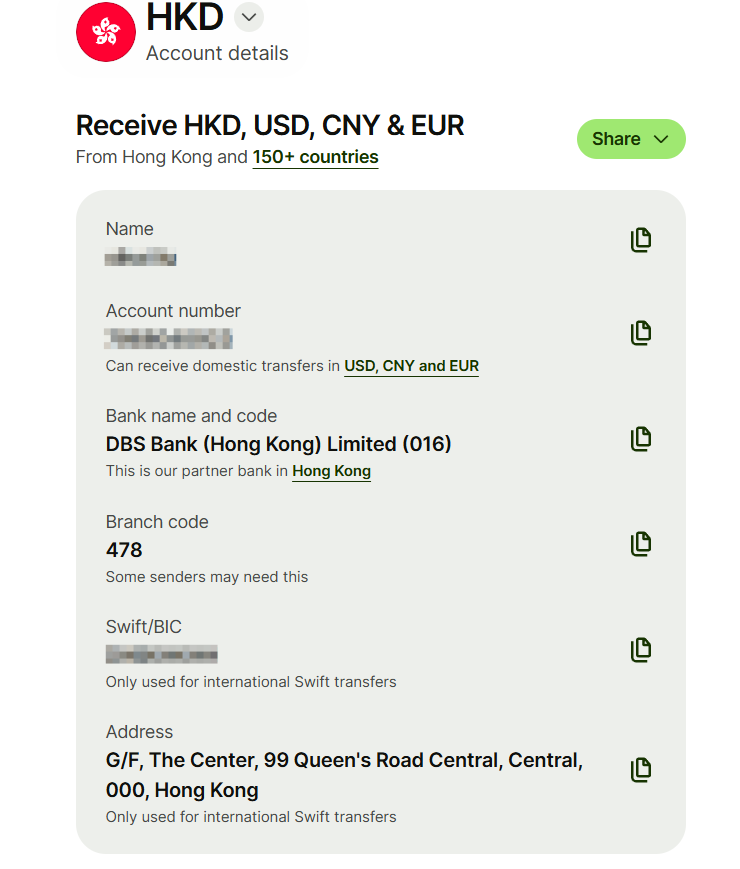Image resolution: width=740 pixels, height=869 pixels.
Task: Click the Hong Kong flag icon
Action: pyautogui.click(x=105, y=32)
